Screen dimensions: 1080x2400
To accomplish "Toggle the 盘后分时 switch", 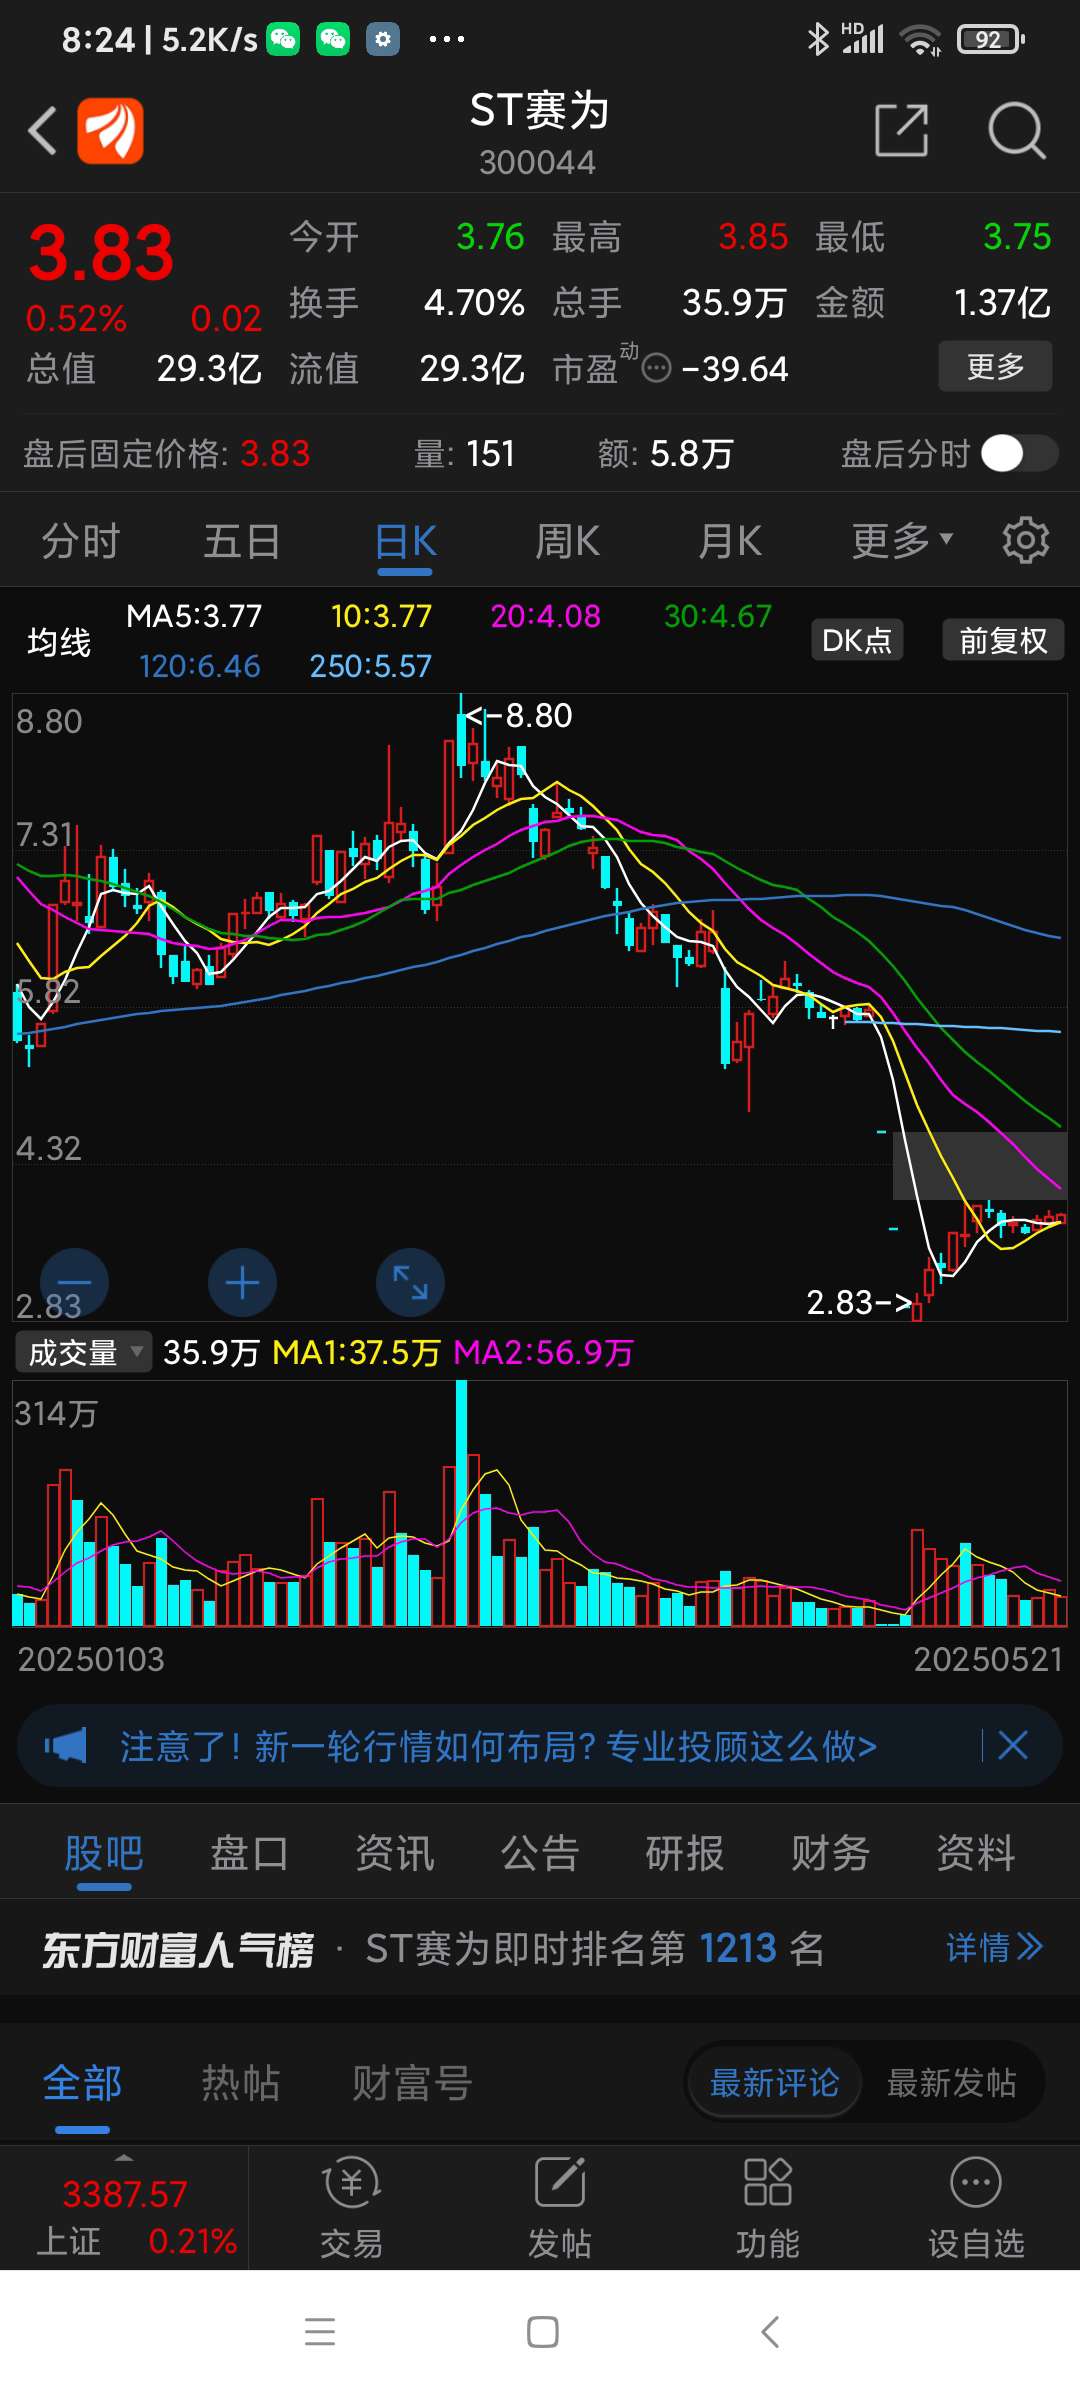I will click(x=1019, y=454).
